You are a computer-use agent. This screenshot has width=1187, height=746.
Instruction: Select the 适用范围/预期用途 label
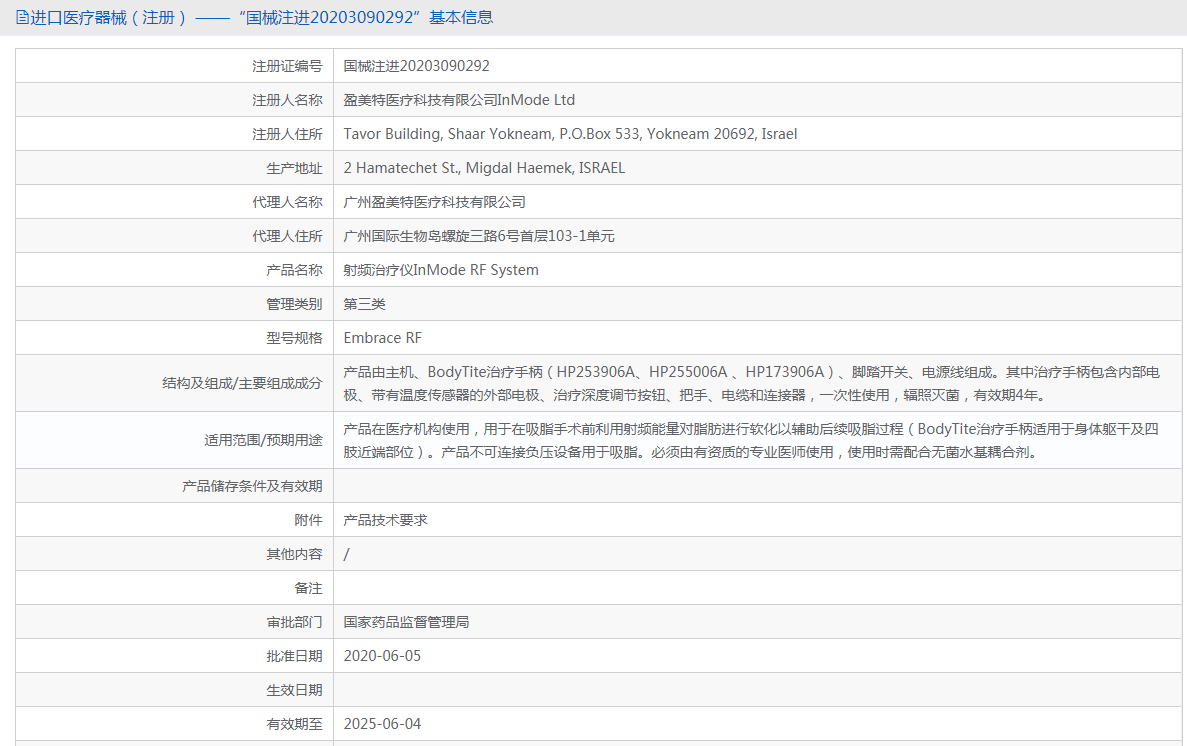tap(263, 440)
